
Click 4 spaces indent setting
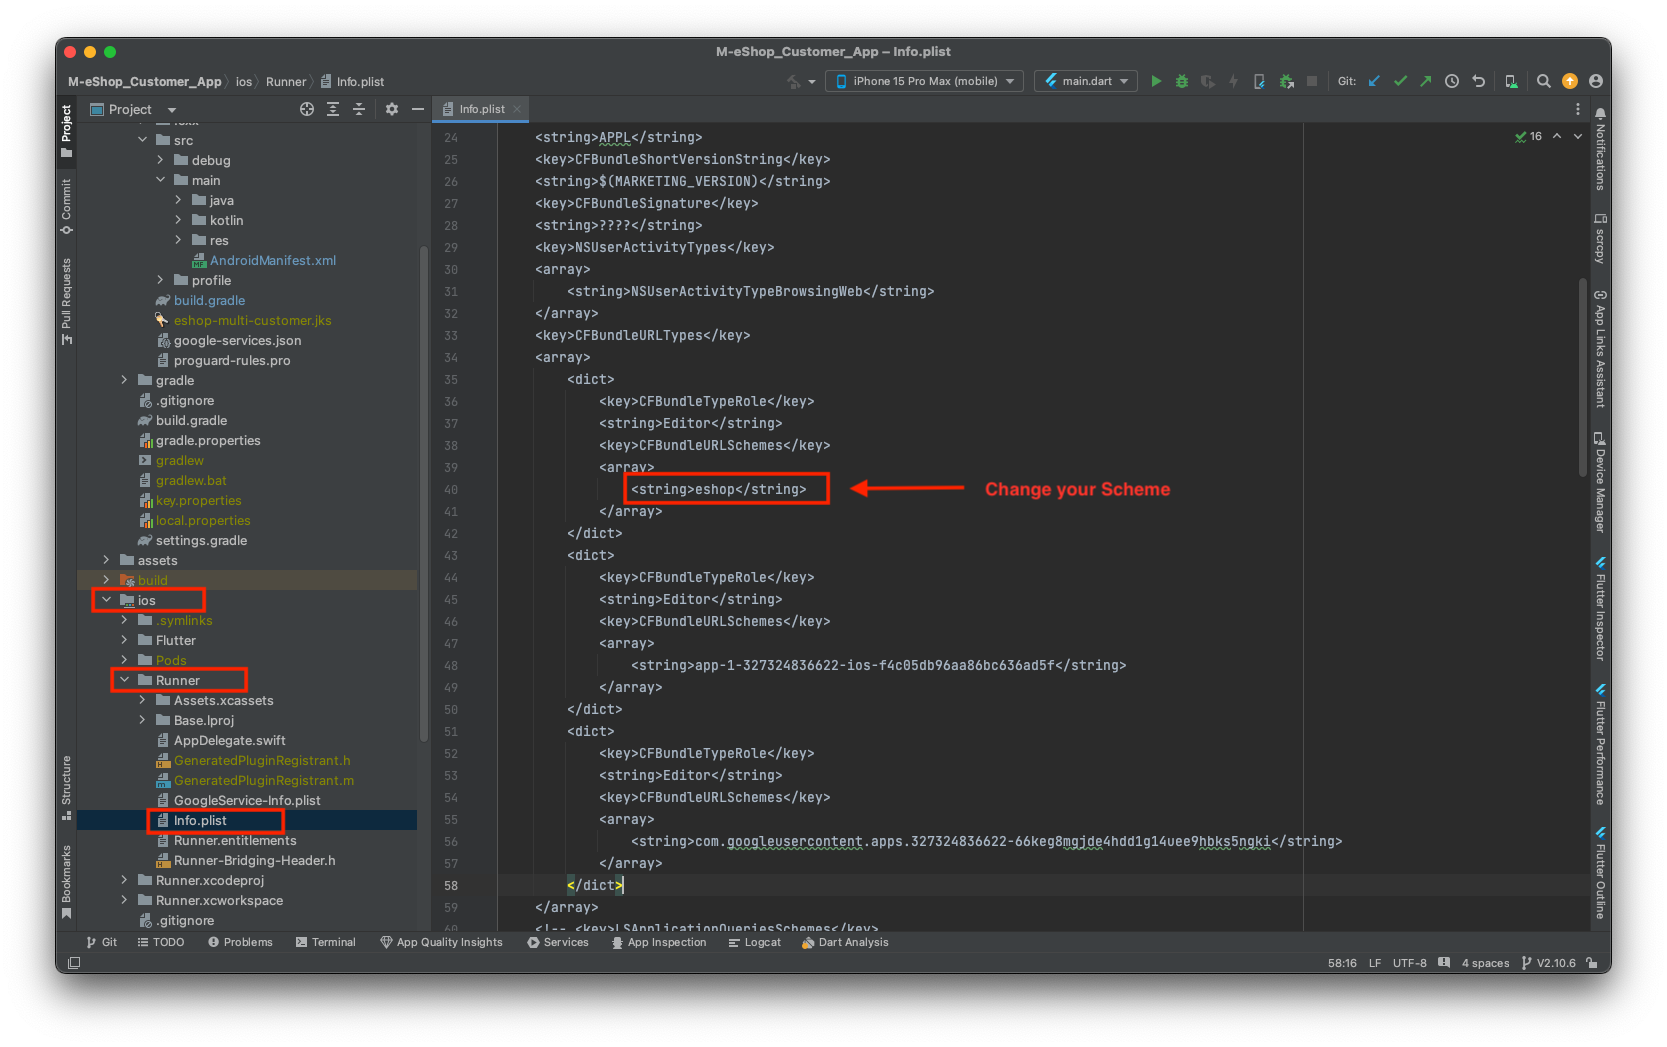1485,963
